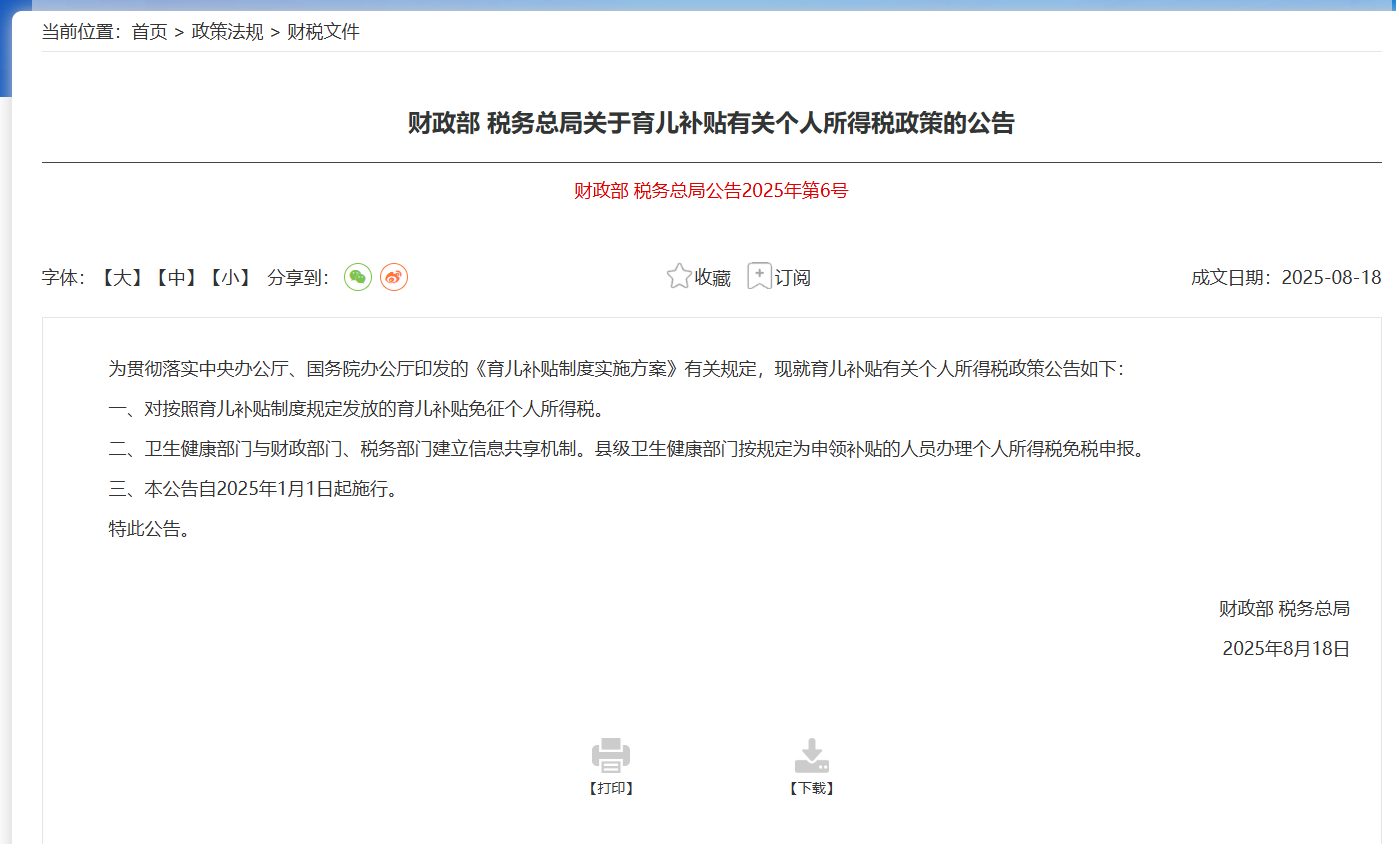Click the 分享到 label
Image resolution: width=1396 pixels, height=844 pixels.
click(x=299, y=278)
